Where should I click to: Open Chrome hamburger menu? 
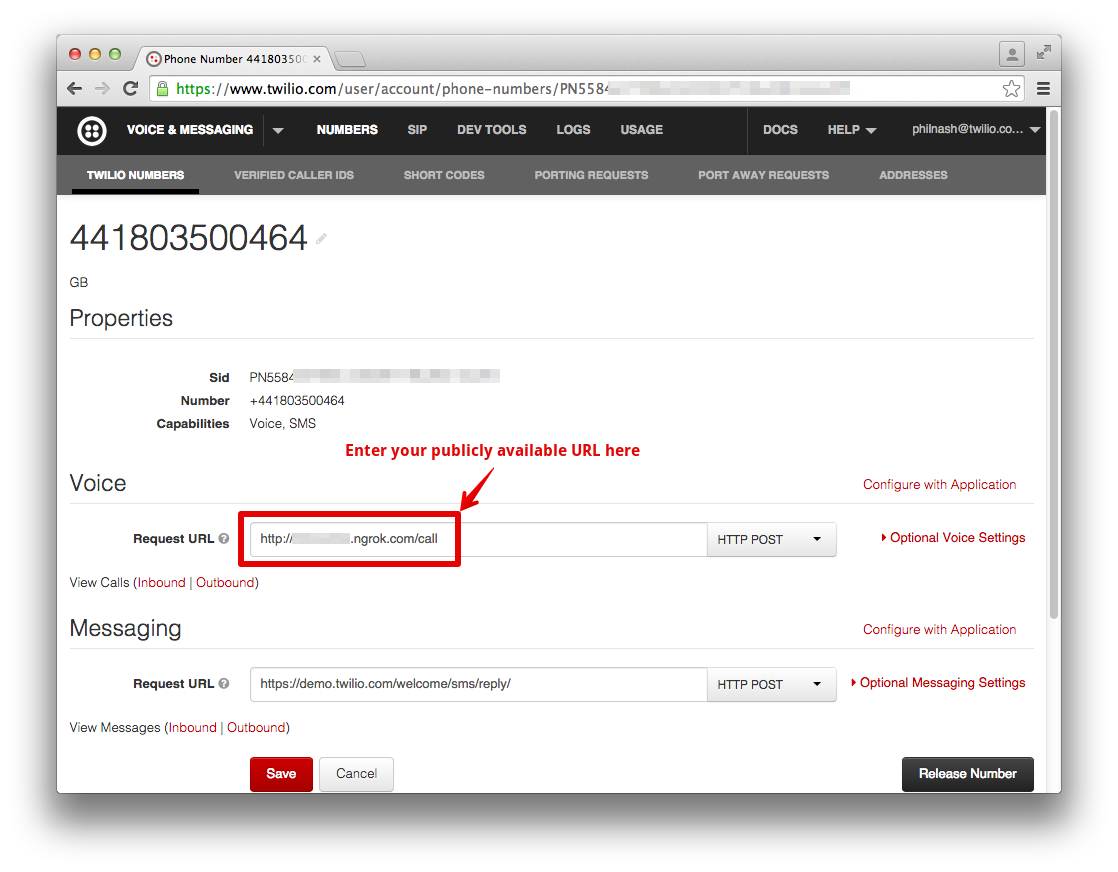(x=1043, y=88)
